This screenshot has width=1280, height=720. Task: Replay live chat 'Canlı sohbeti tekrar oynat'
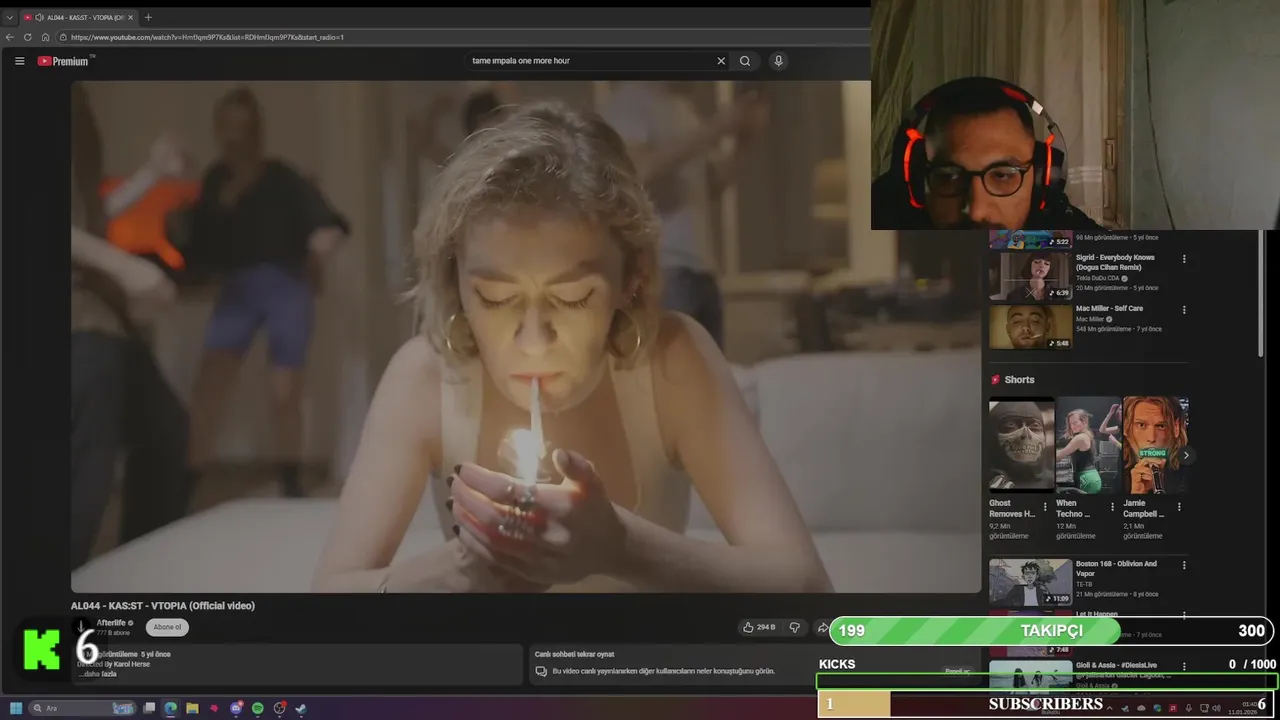coord(574,654)
